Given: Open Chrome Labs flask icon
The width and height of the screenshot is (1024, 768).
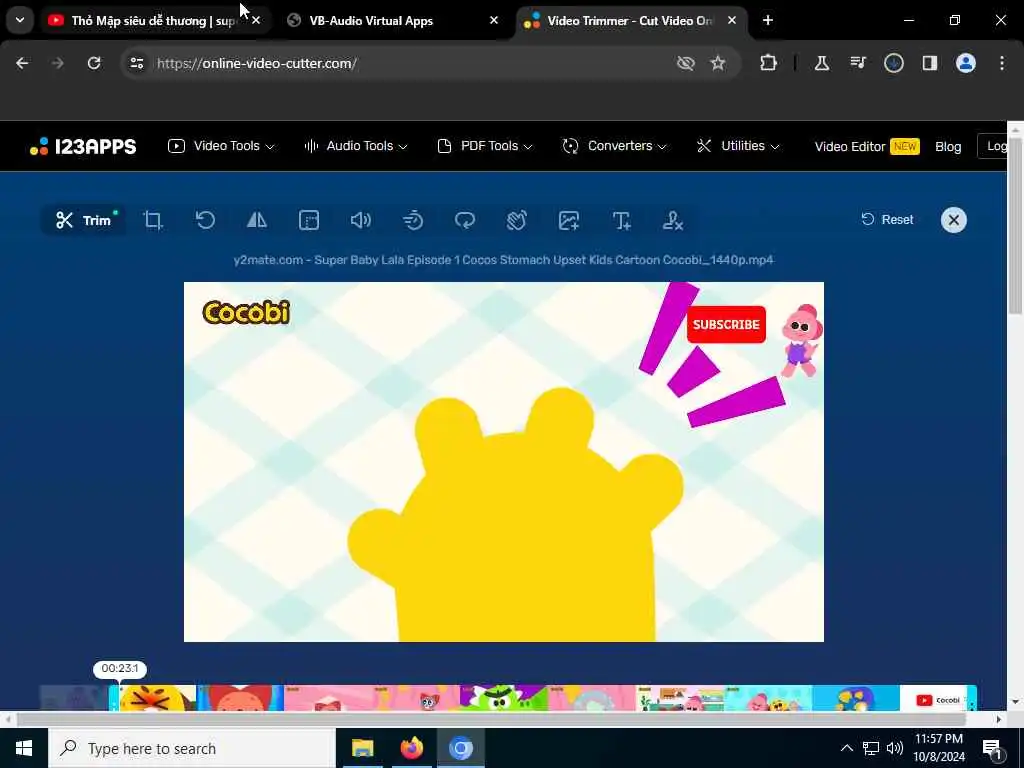Looking at the screenshot, I should coord(822,63).
